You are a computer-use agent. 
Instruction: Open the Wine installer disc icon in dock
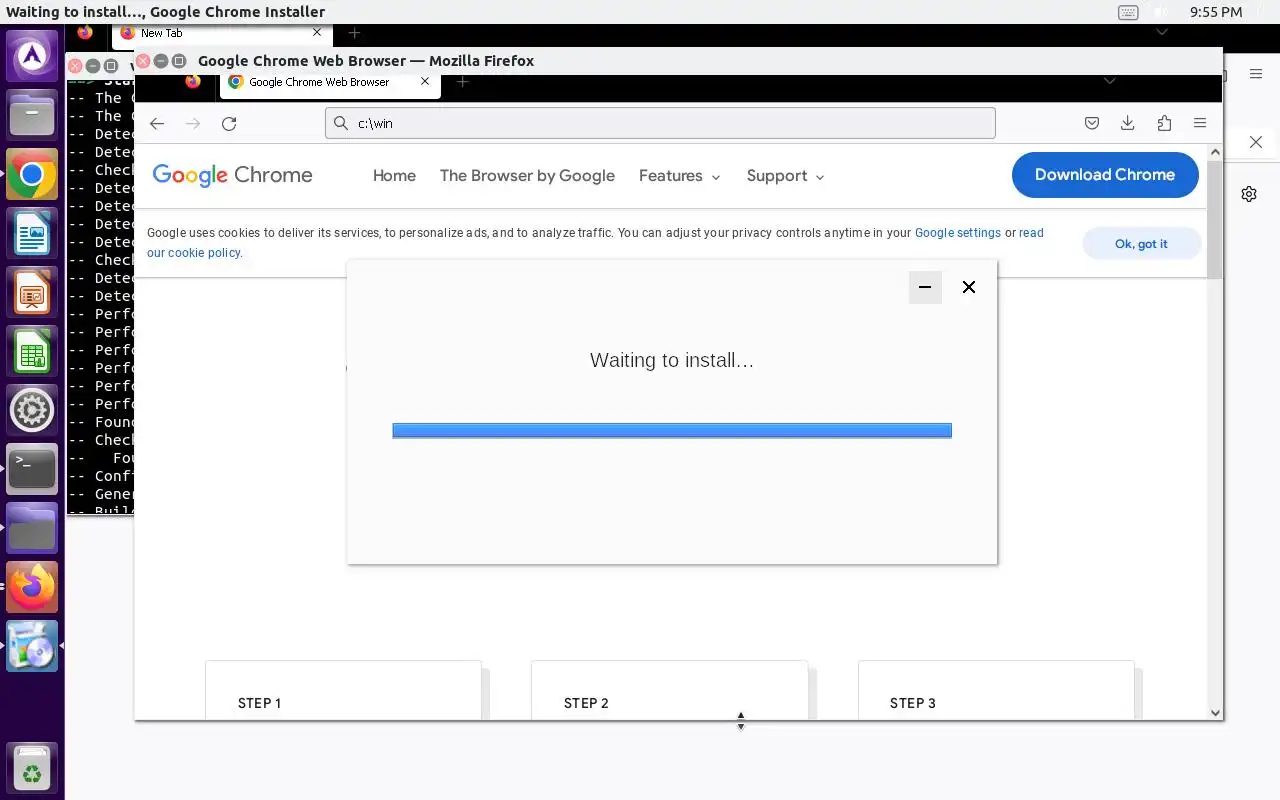[x=32, y=646]
